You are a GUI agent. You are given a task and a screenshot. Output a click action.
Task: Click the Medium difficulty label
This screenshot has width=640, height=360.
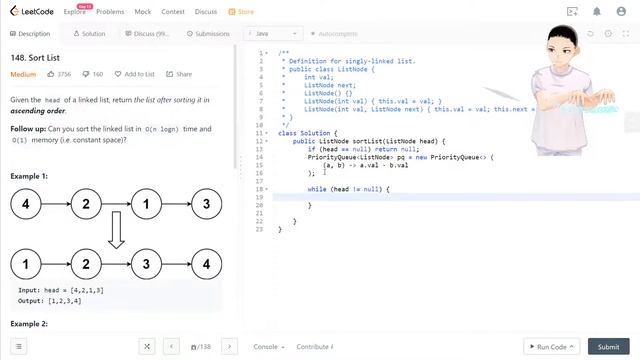coord(23,74)
